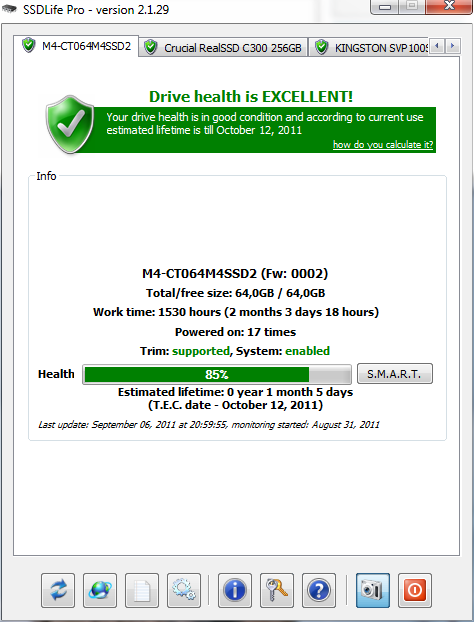Take a screenshot with the camera icon
474x622 pixels.
pos(373,590)
